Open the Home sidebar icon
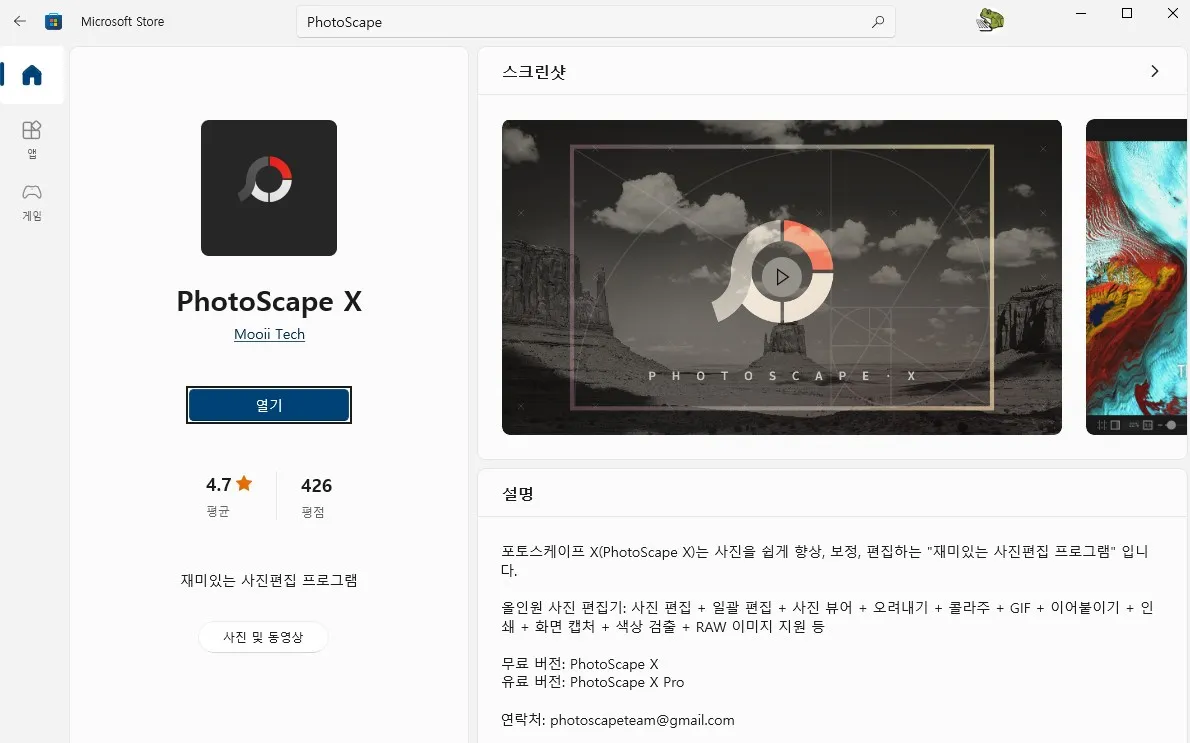Image resolution: width=1190 pixels, height=743 pixels. [x=32, y=75]
